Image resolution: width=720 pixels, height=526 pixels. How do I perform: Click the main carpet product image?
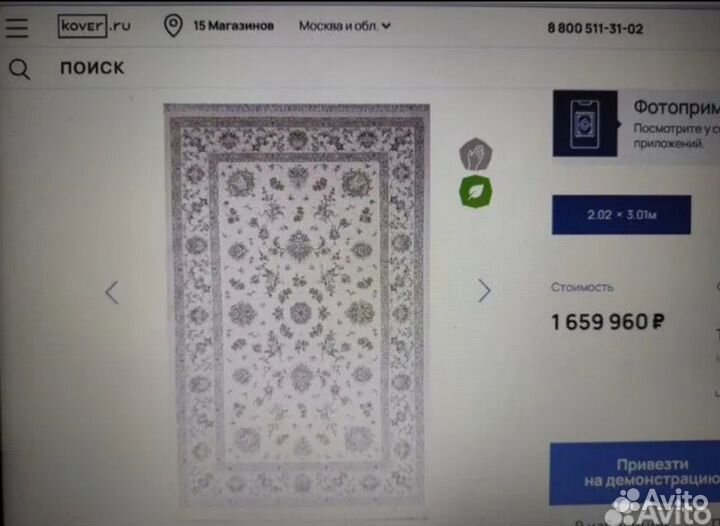(x=297, y=305)
